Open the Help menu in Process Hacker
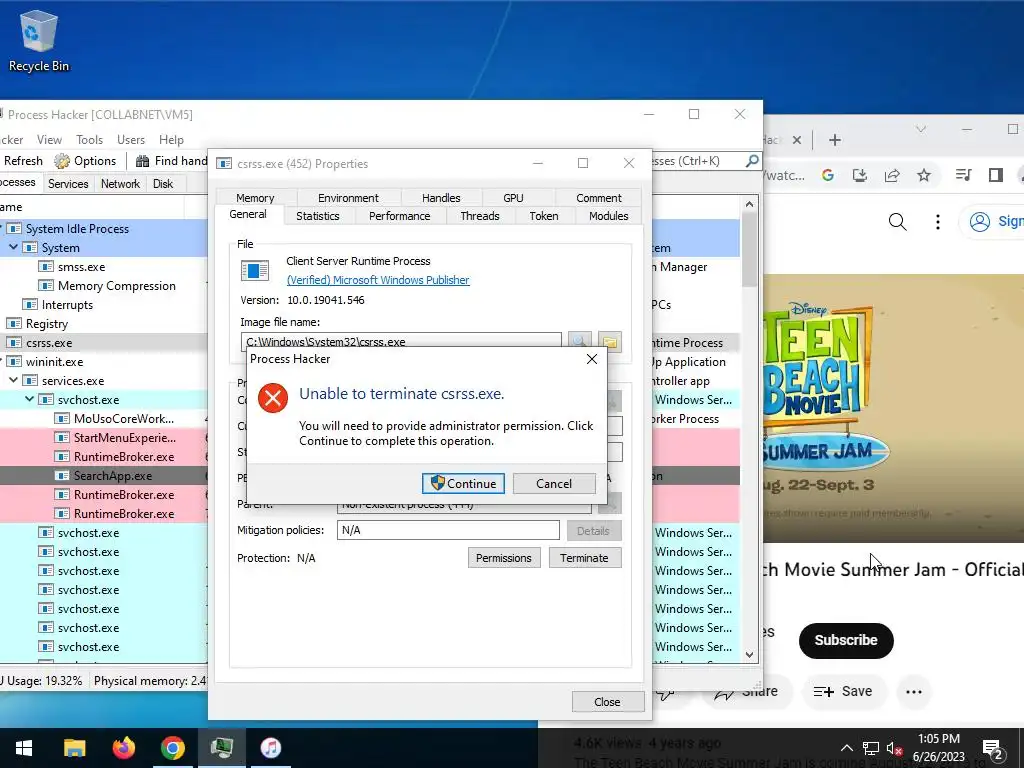 [171, 140]
